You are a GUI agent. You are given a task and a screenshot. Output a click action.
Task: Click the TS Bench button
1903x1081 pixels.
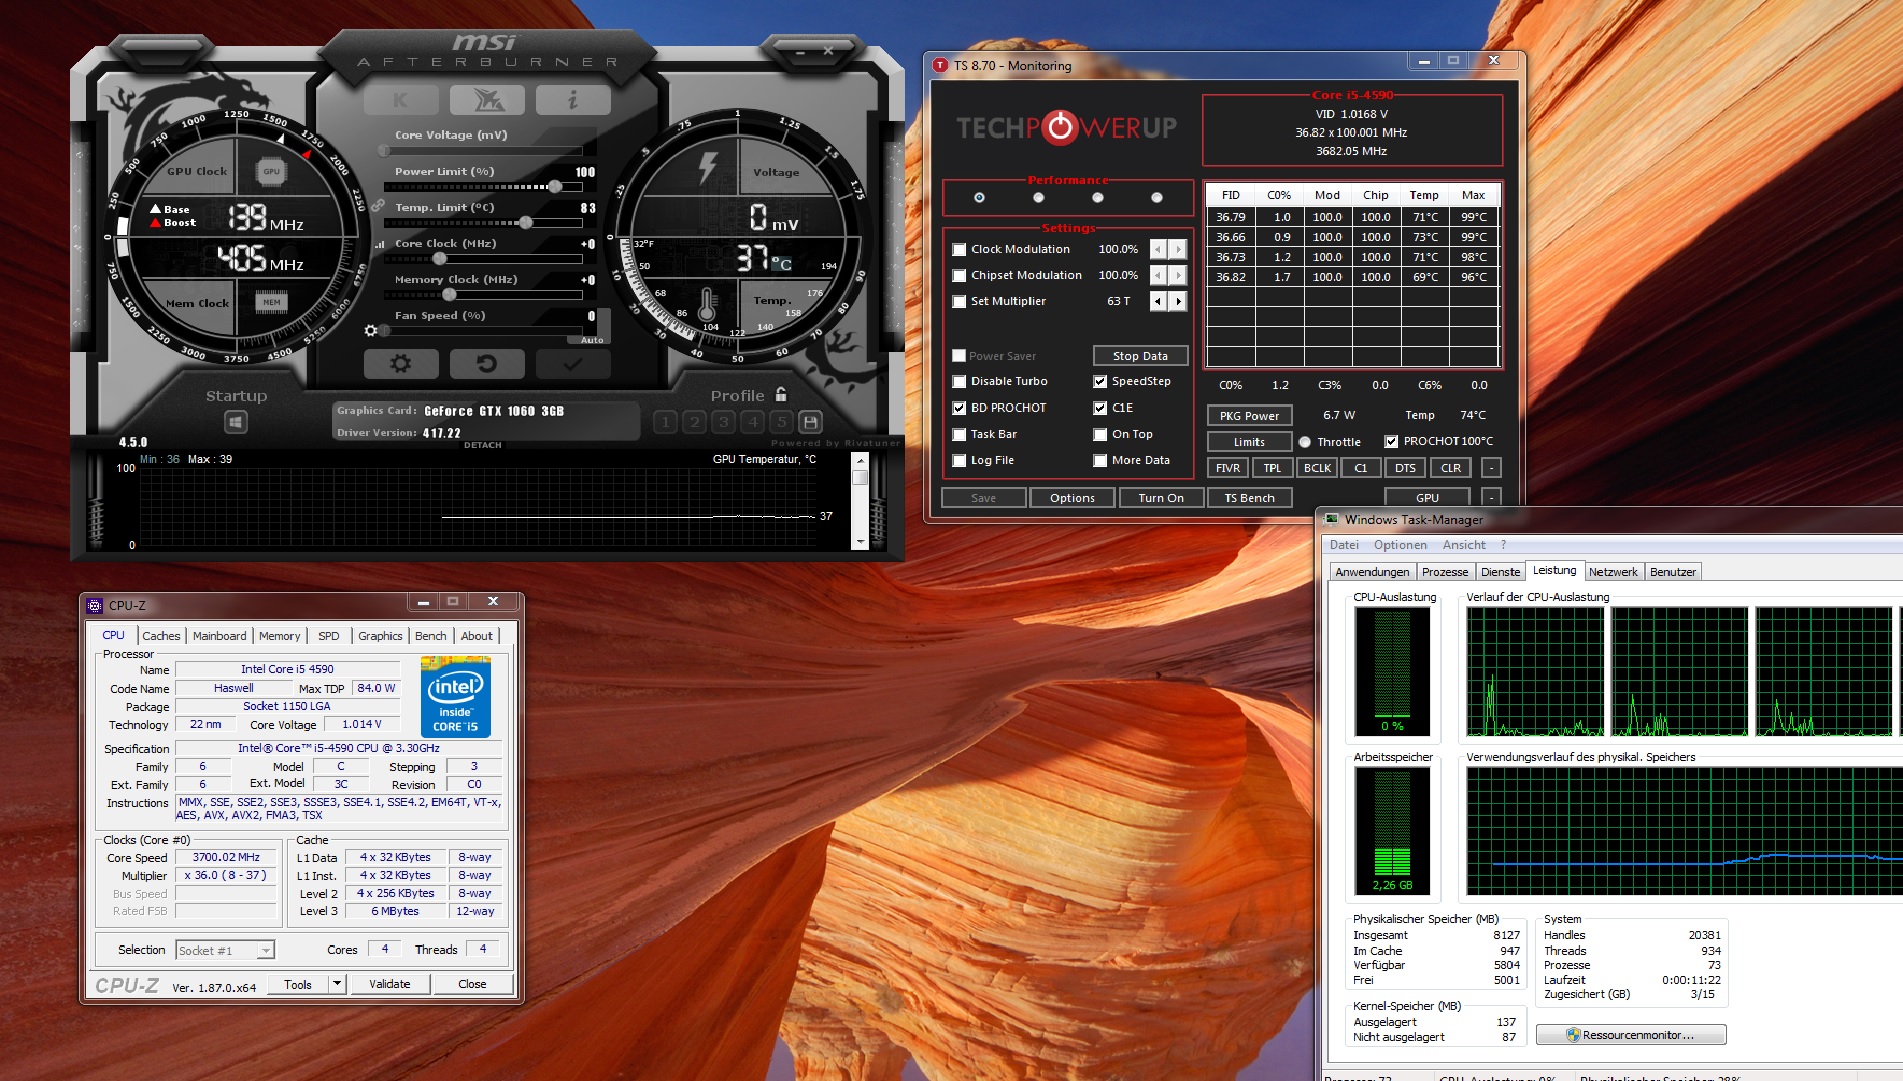point(1249,498)
